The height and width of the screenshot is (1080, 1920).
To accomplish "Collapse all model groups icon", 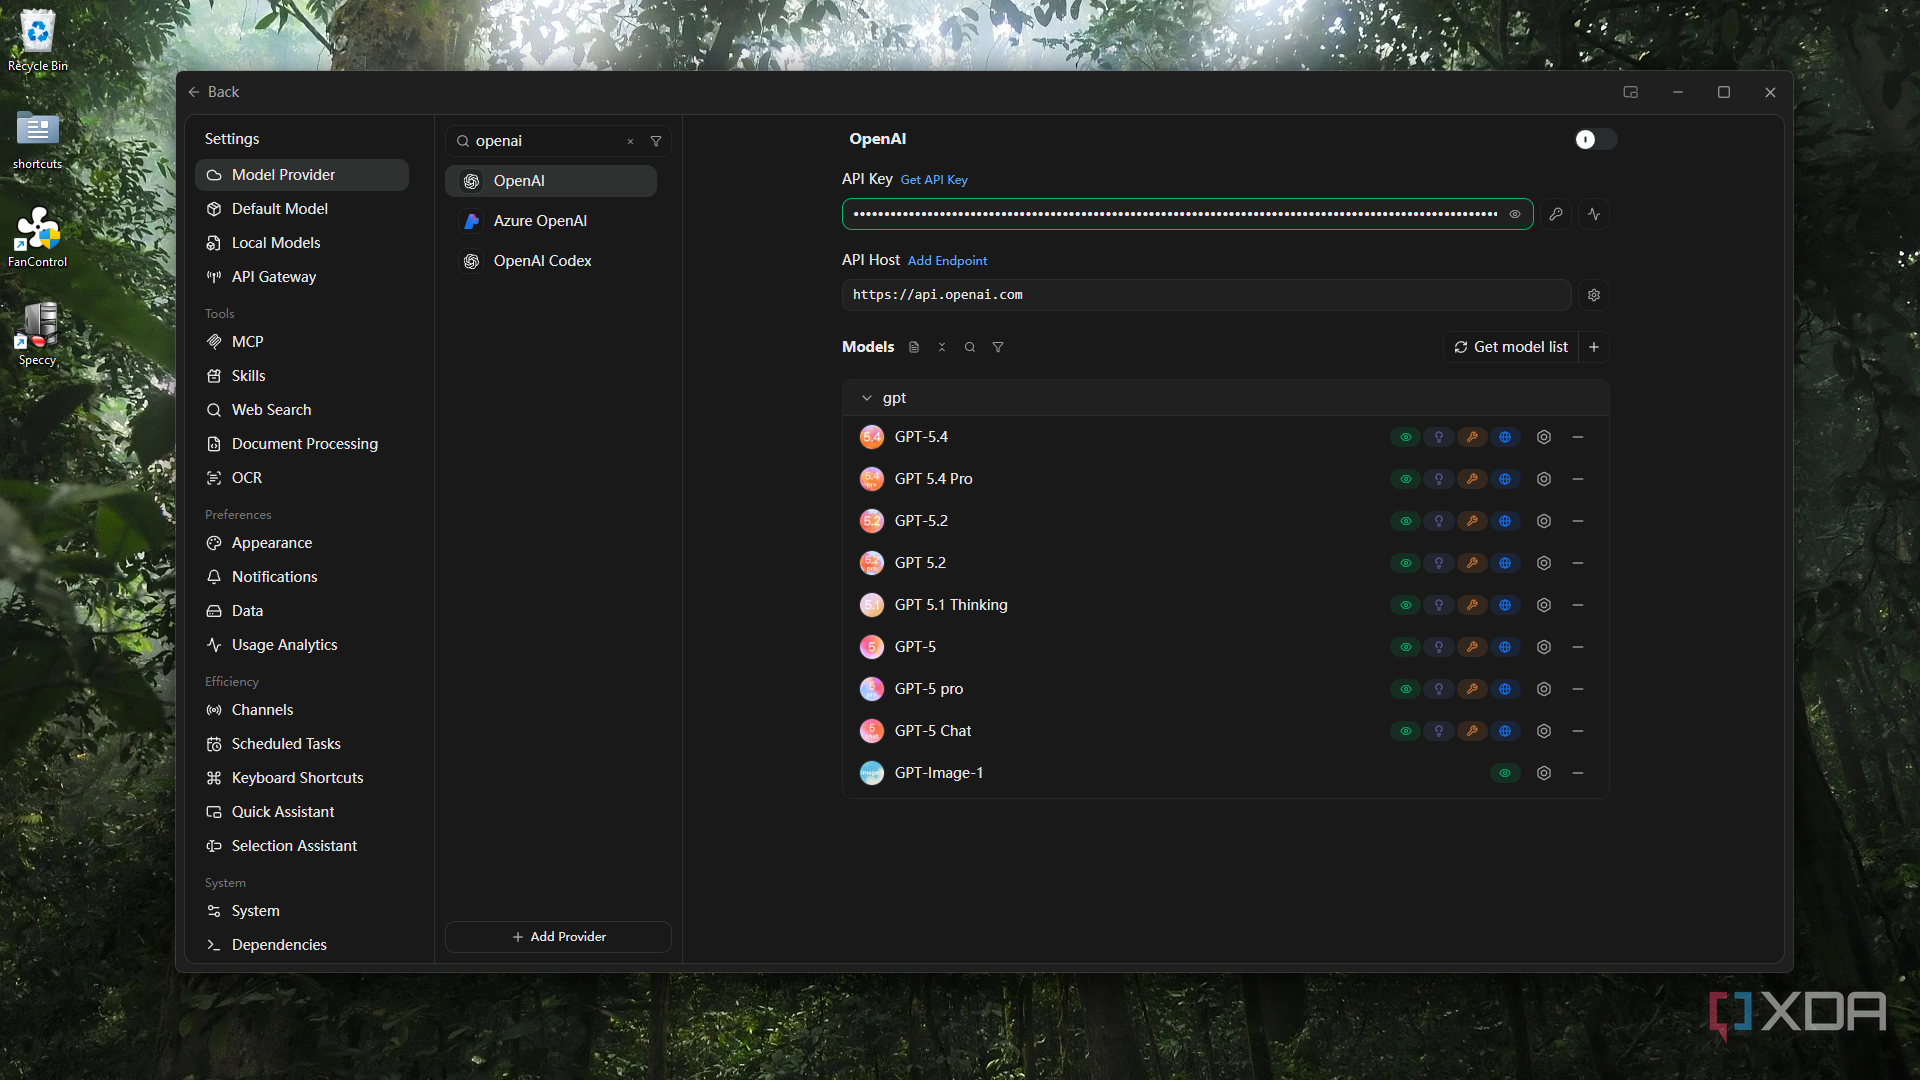I will 942,347.
